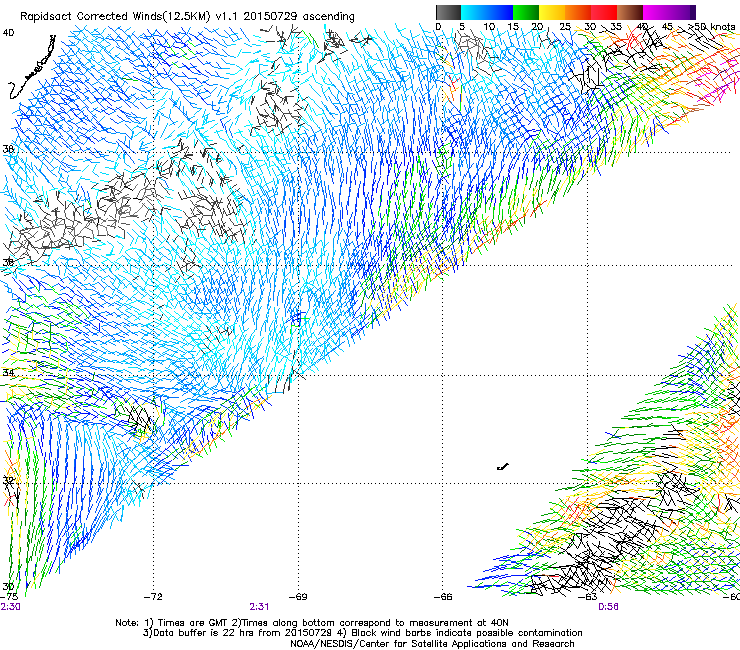Click the '0' label under the color bar
The width and height of the screenshot is (740, 650).
coord(438,27)
